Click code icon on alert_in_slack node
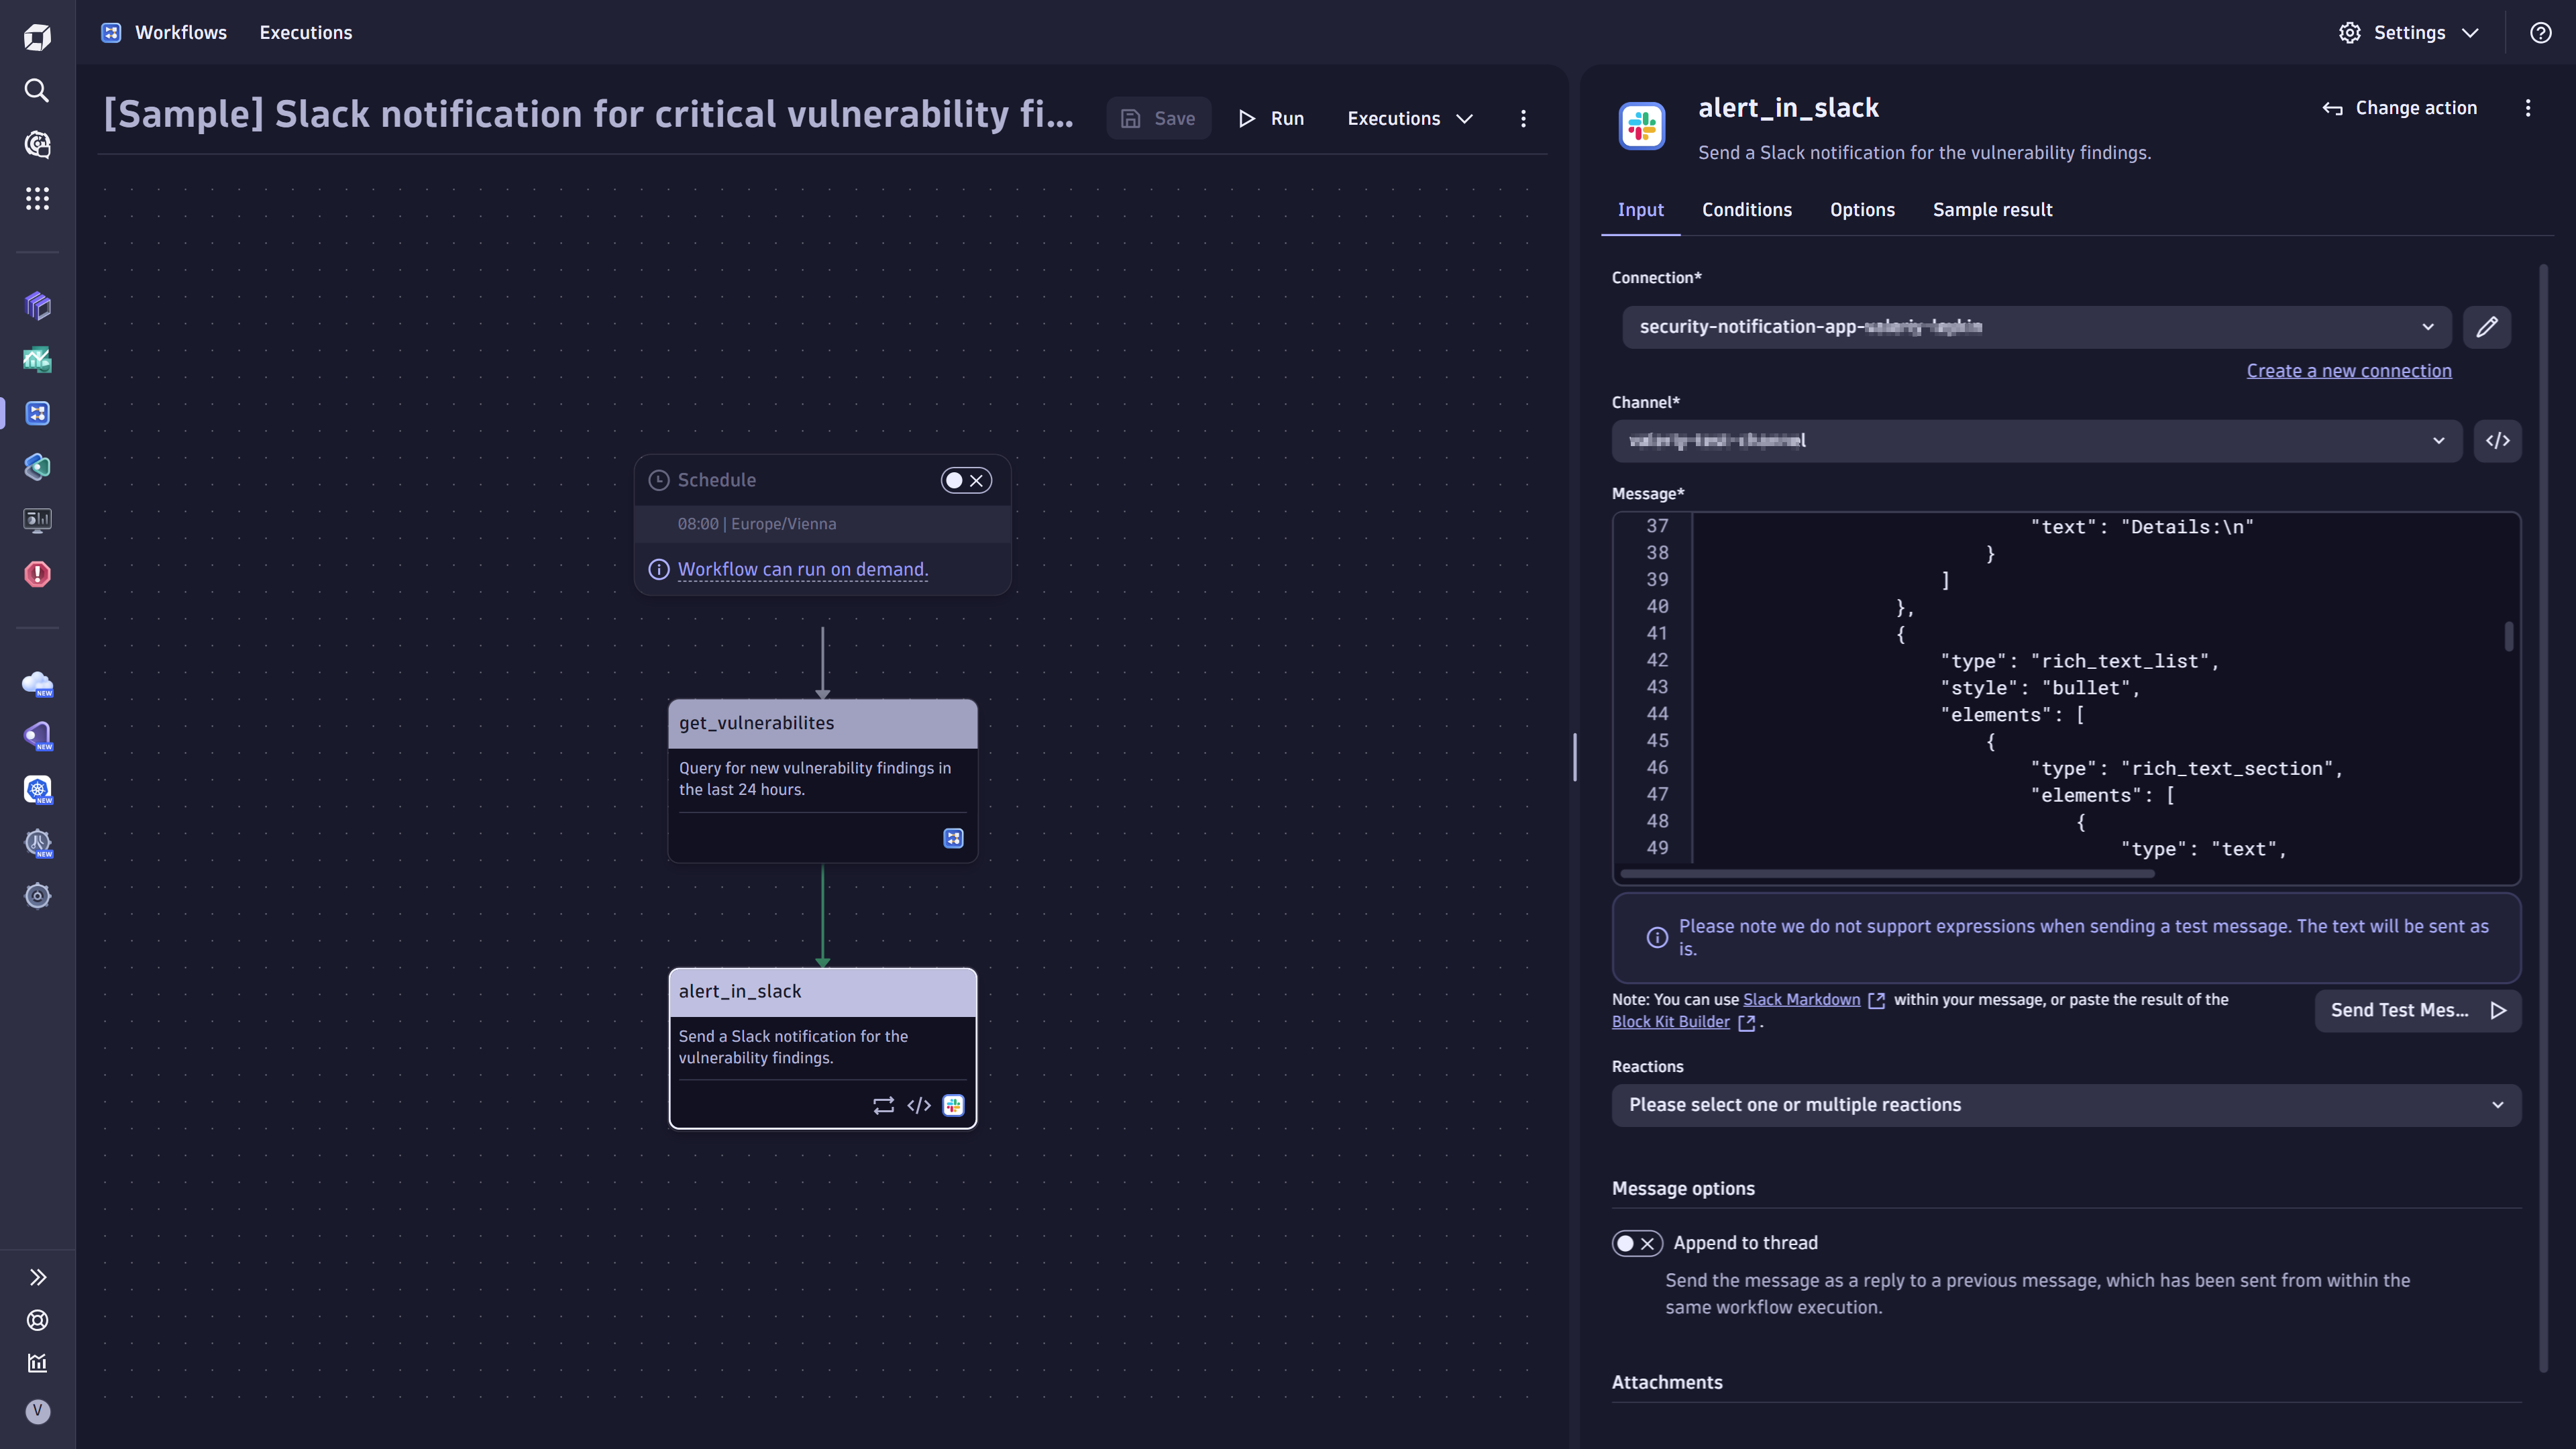The width and height of the screenshot is (2576, 1449). 919,1105
